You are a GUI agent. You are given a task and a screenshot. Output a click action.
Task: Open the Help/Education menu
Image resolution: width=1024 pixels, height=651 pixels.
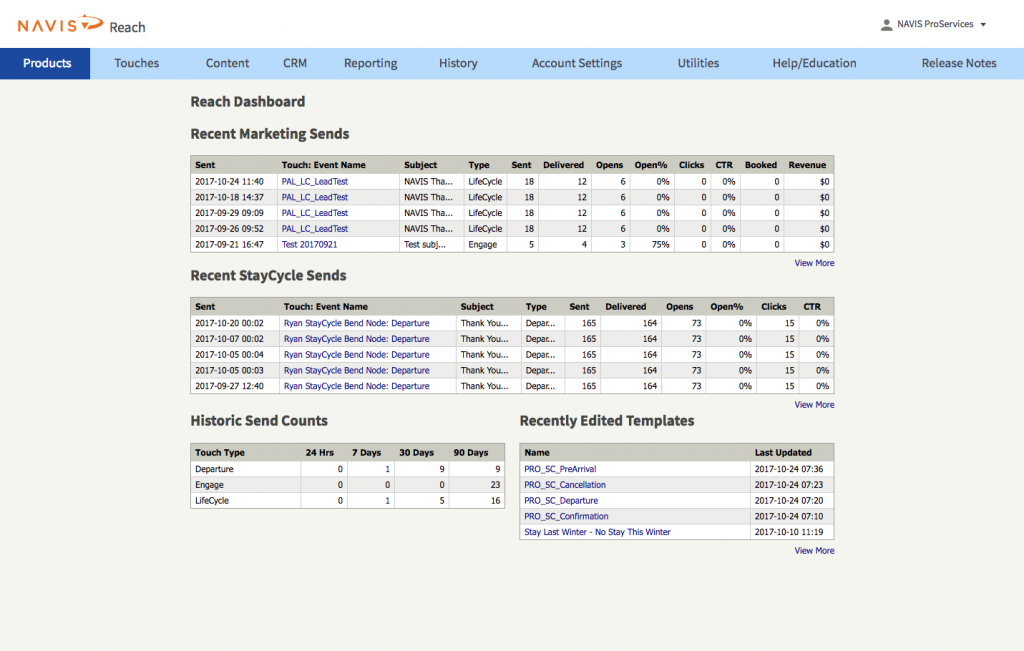pos(814,63)
